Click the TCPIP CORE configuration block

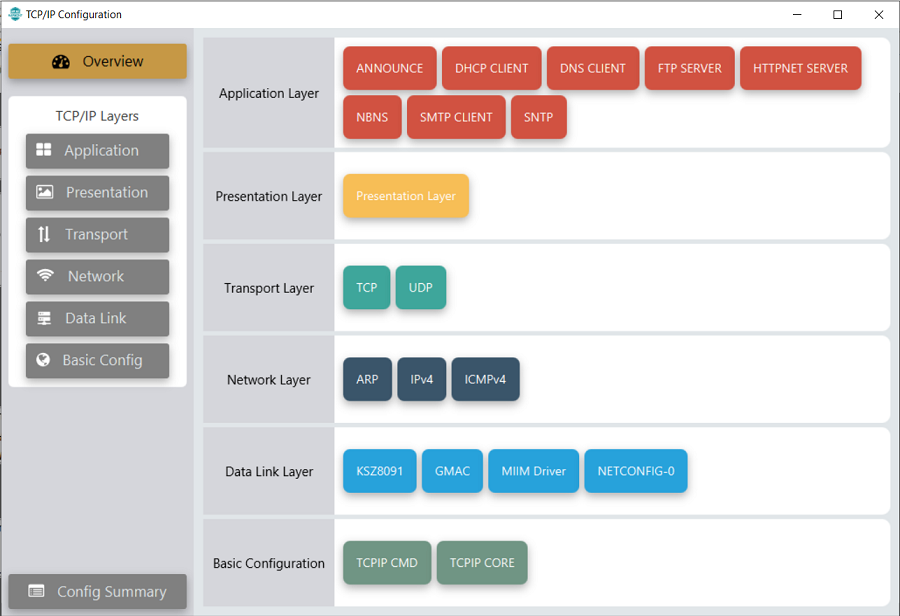click(x=481, y=562)
